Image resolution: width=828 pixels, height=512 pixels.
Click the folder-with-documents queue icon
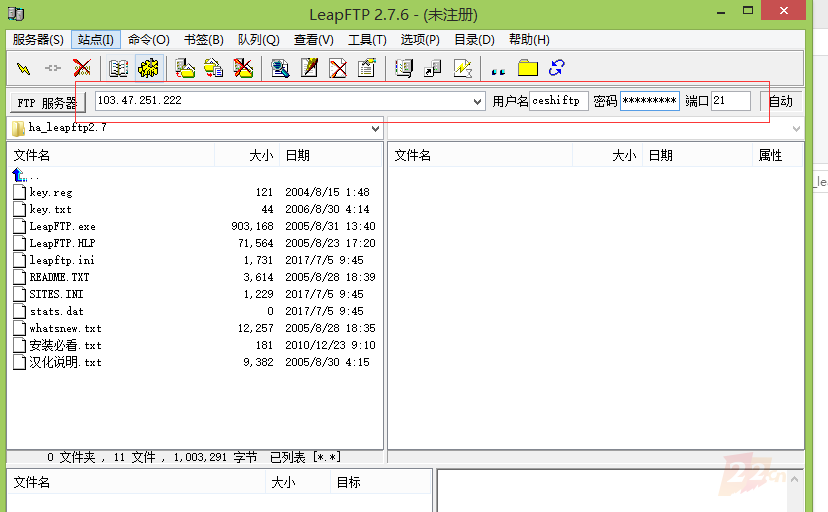pyautogui.click(x=213, y=68)
